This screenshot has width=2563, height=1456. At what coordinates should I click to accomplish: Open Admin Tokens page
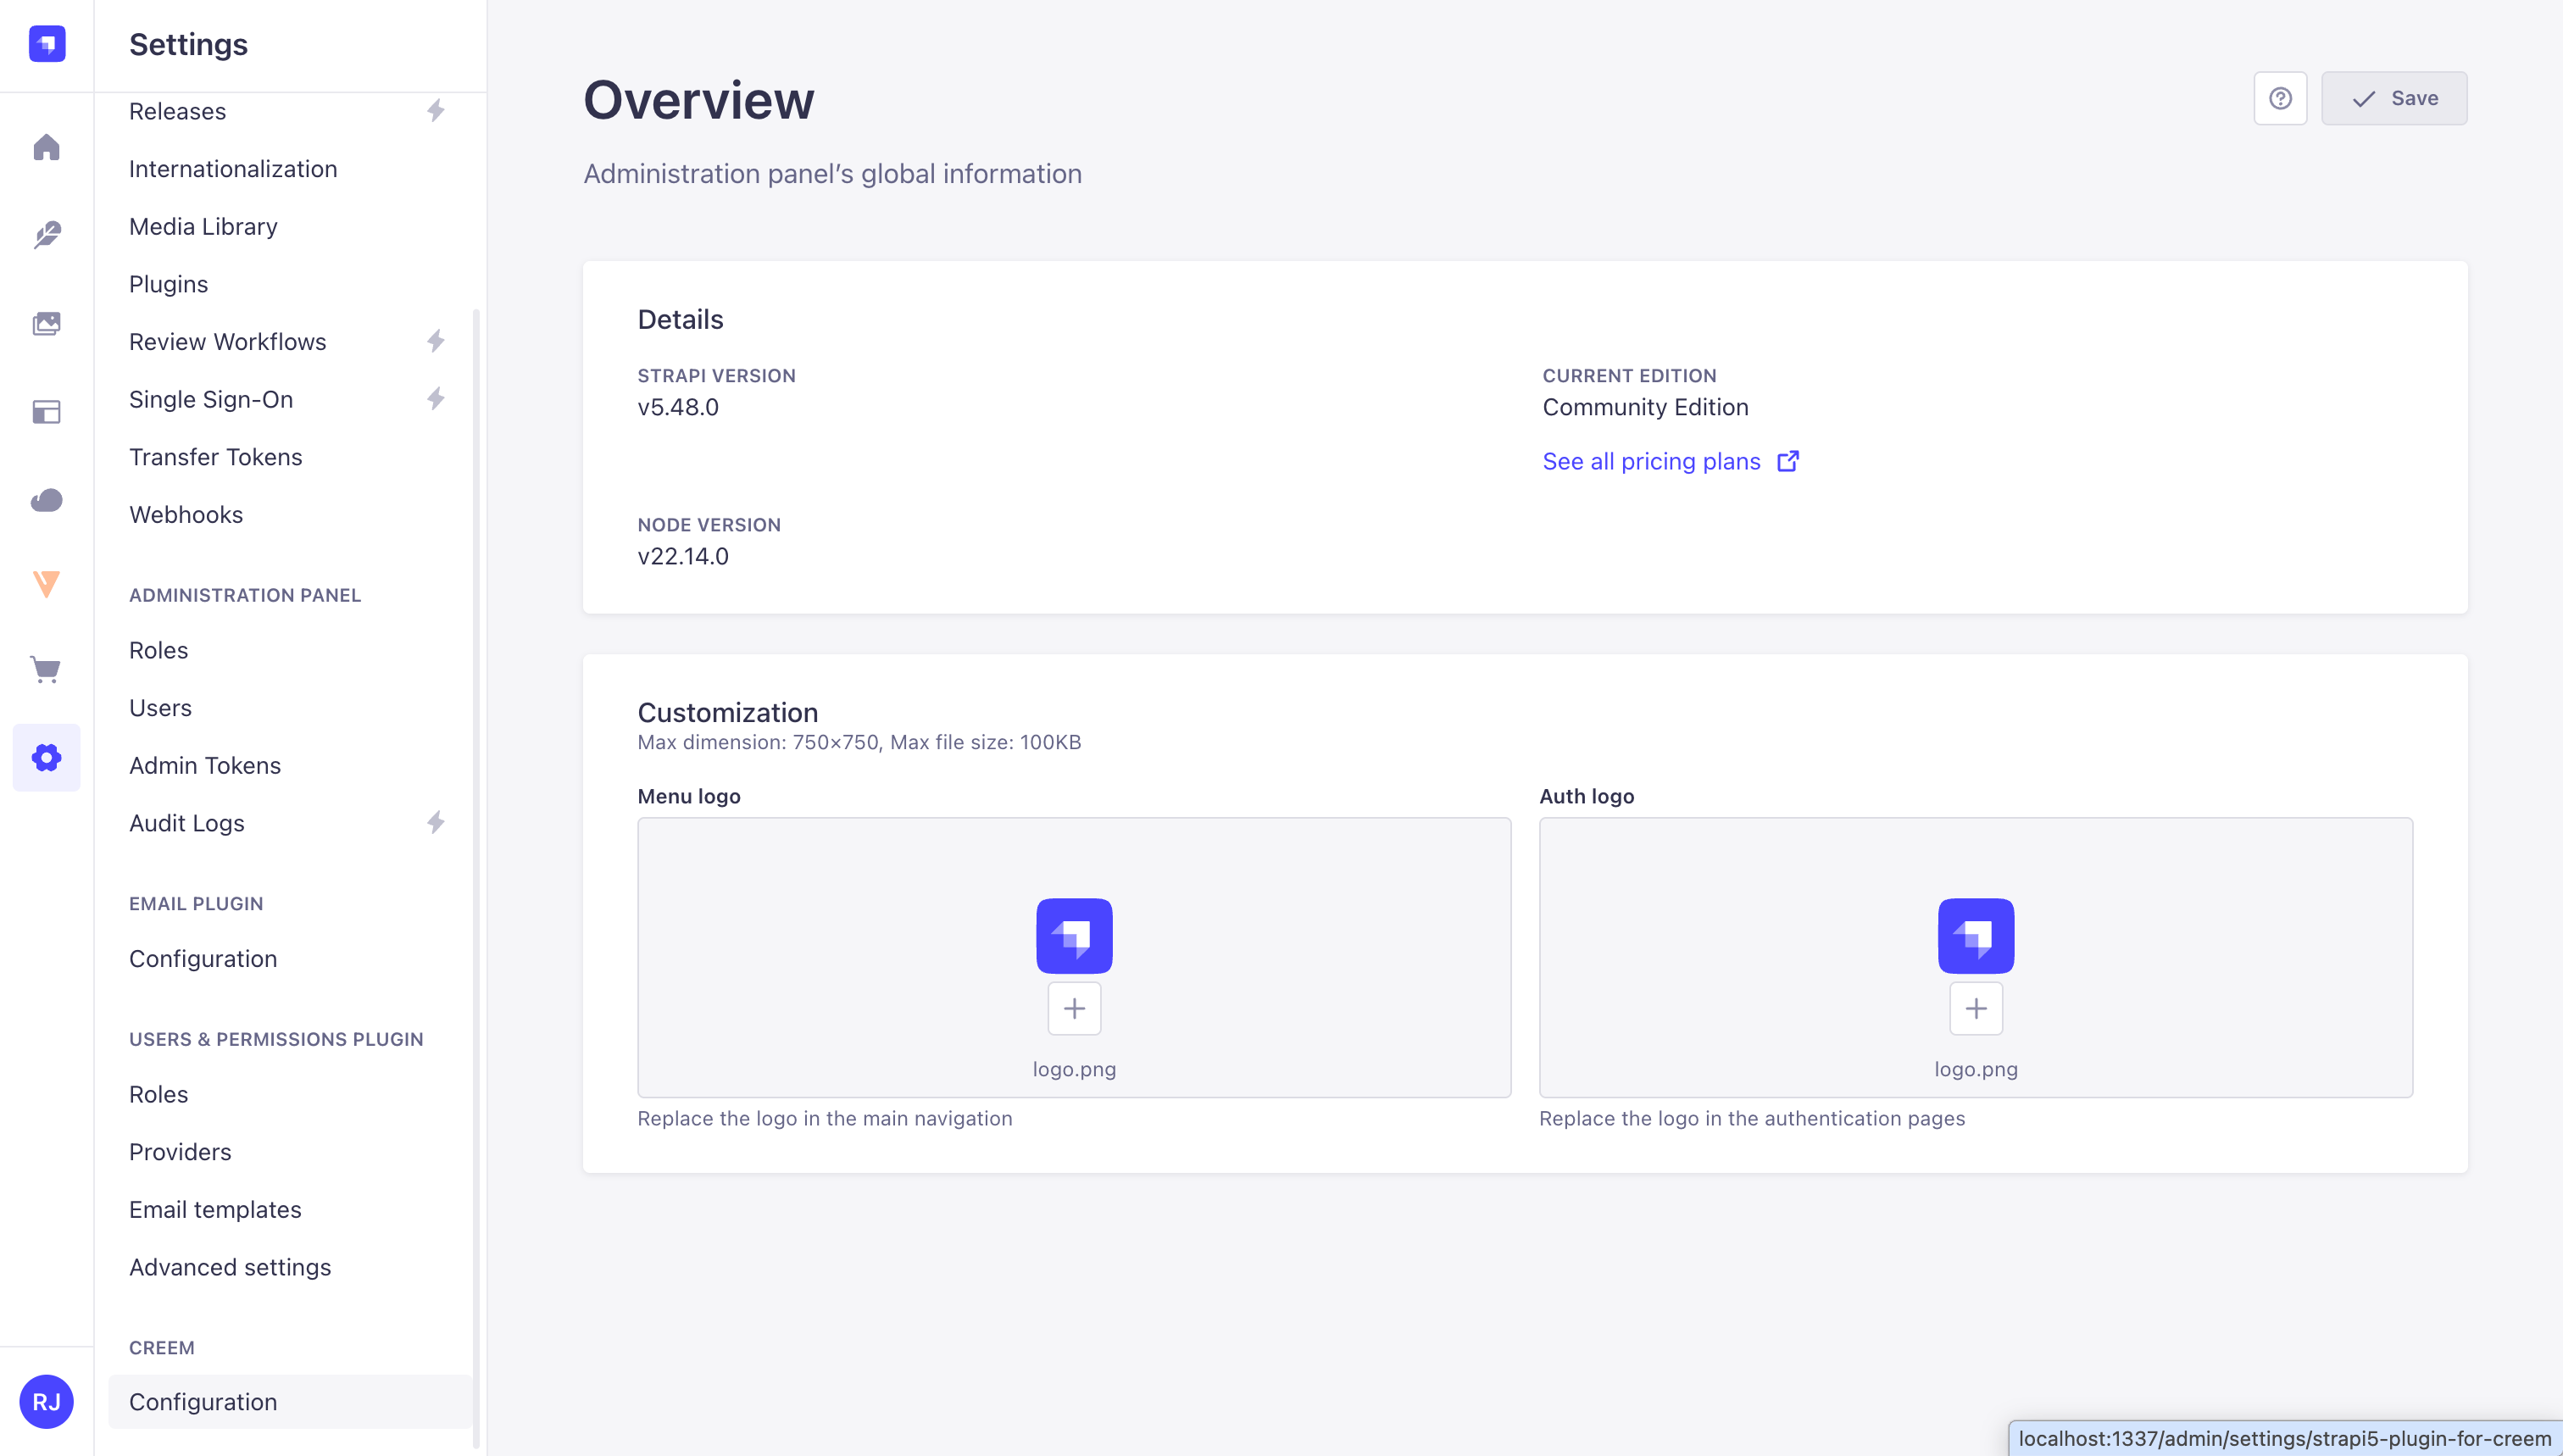205,765
